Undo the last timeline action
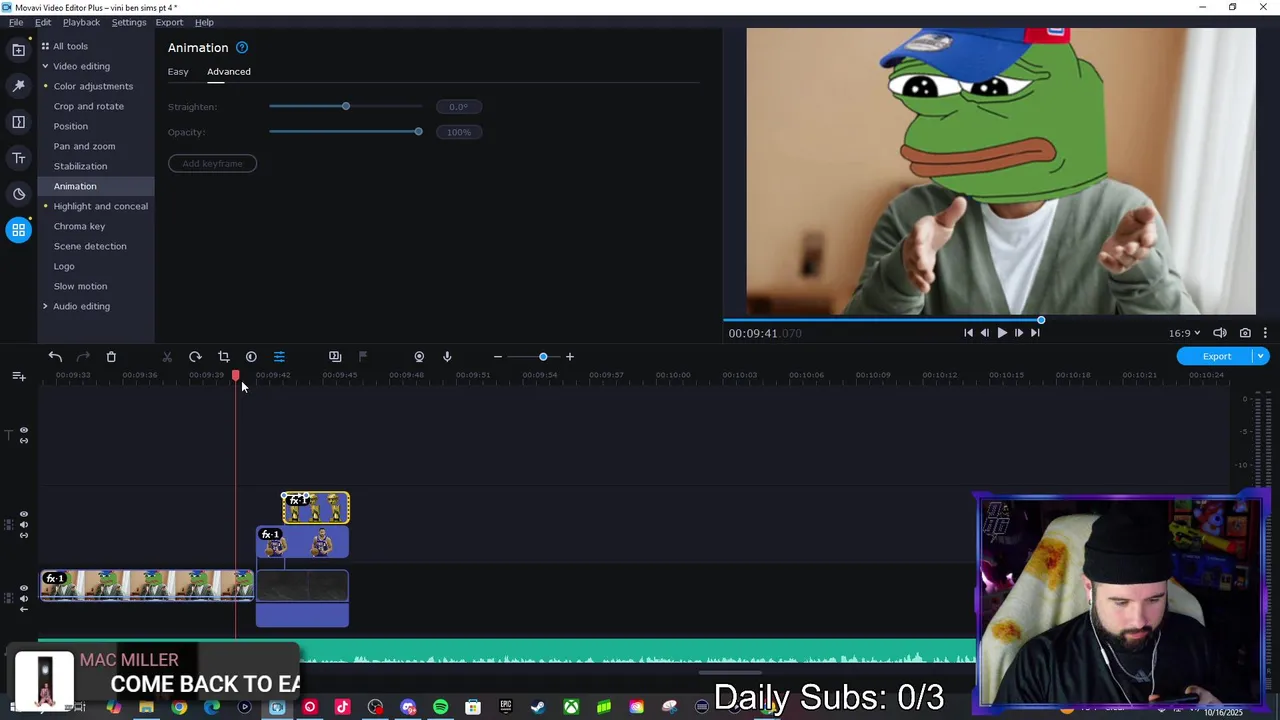 [55, 357]
